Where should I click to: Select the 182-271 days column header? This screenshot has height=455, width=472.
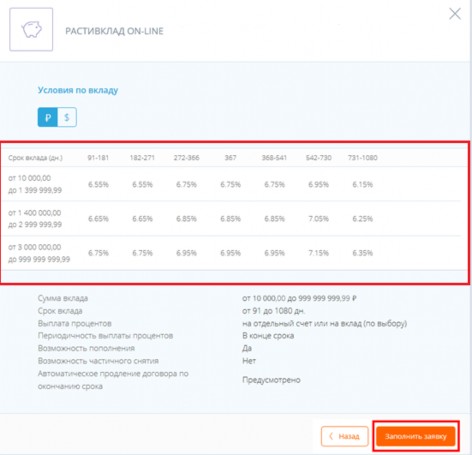[x=142, y=158]
